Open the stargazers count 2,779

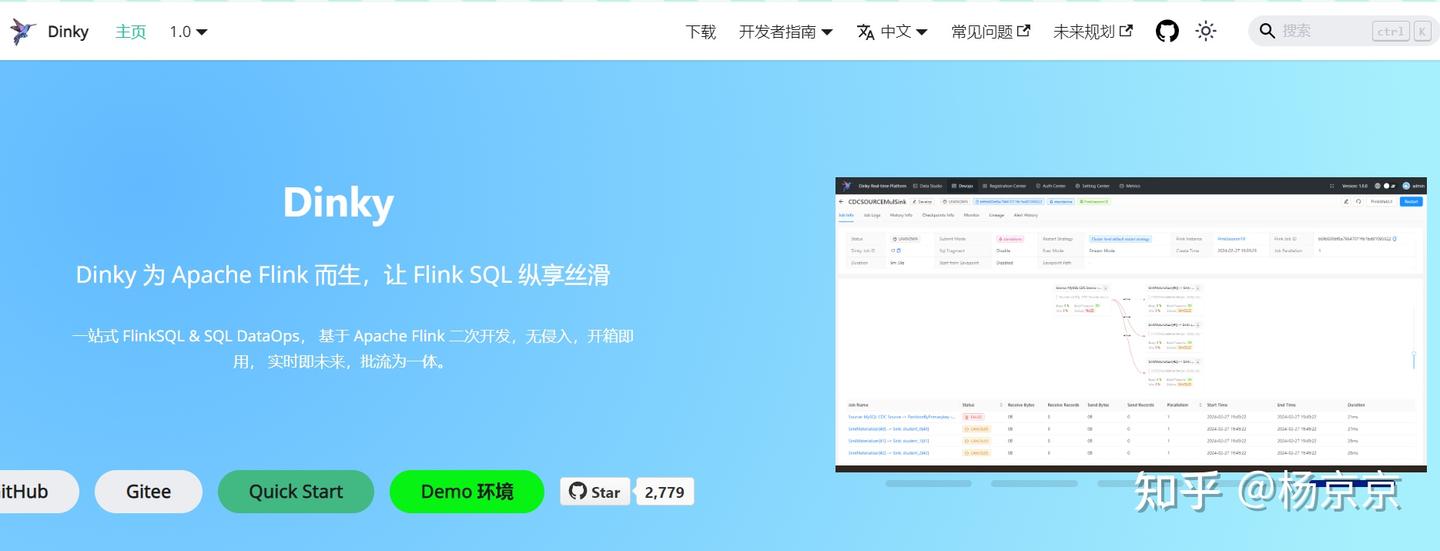[x=665, y=491]
